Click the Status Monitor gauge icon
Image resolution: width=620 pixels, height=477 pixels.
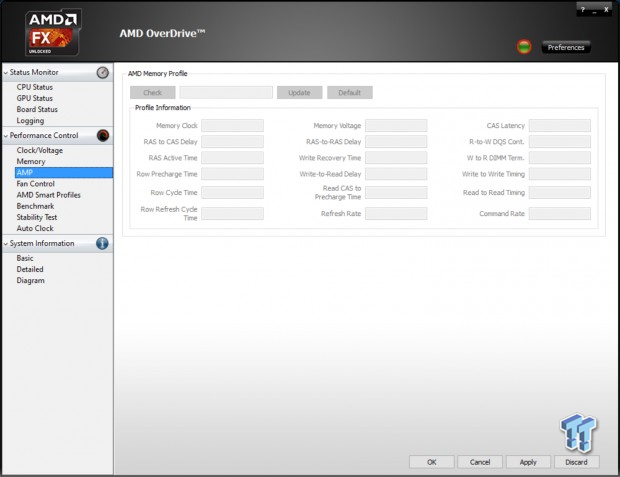point(102,73)
